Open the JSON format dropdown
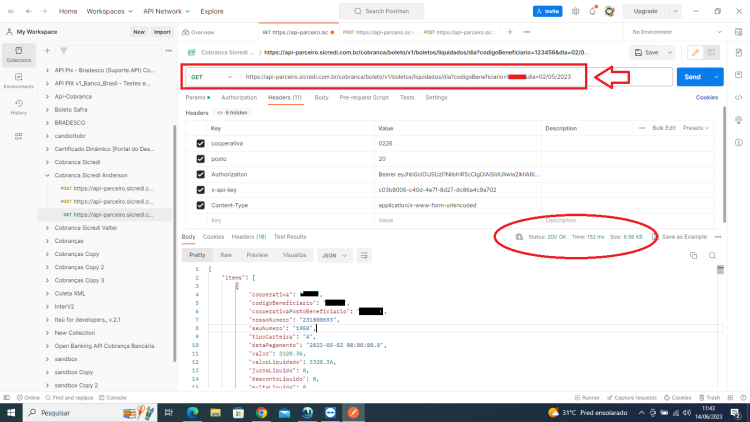Viewport: 750px width, 422px height. coord(334,255)
